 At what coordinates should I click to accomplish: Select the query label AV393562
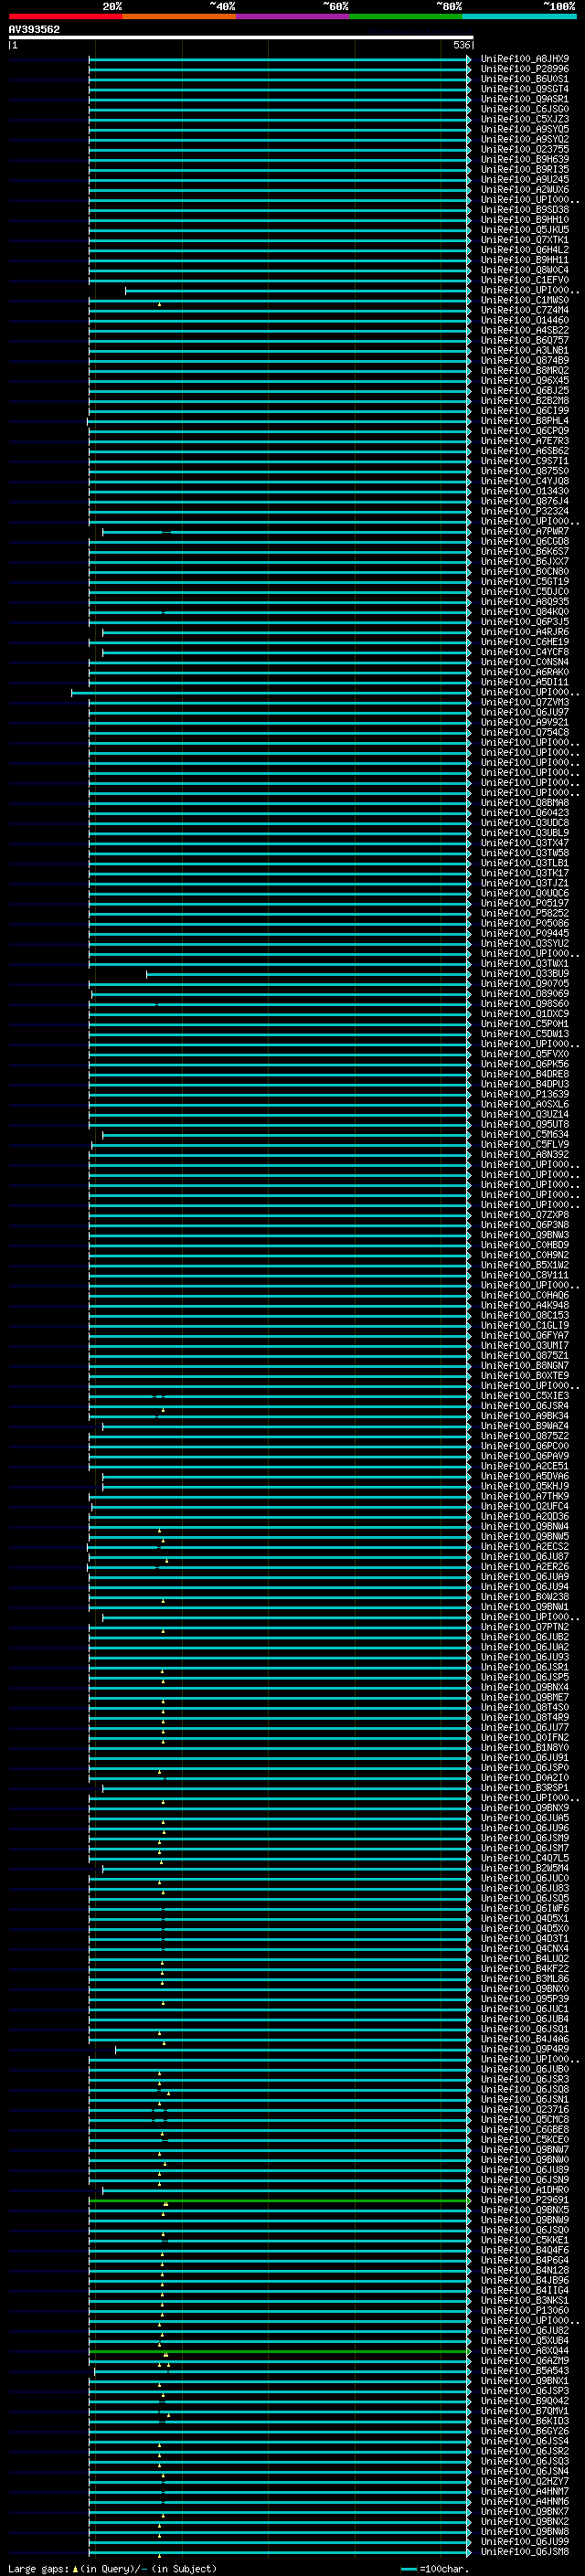(34, 29)
